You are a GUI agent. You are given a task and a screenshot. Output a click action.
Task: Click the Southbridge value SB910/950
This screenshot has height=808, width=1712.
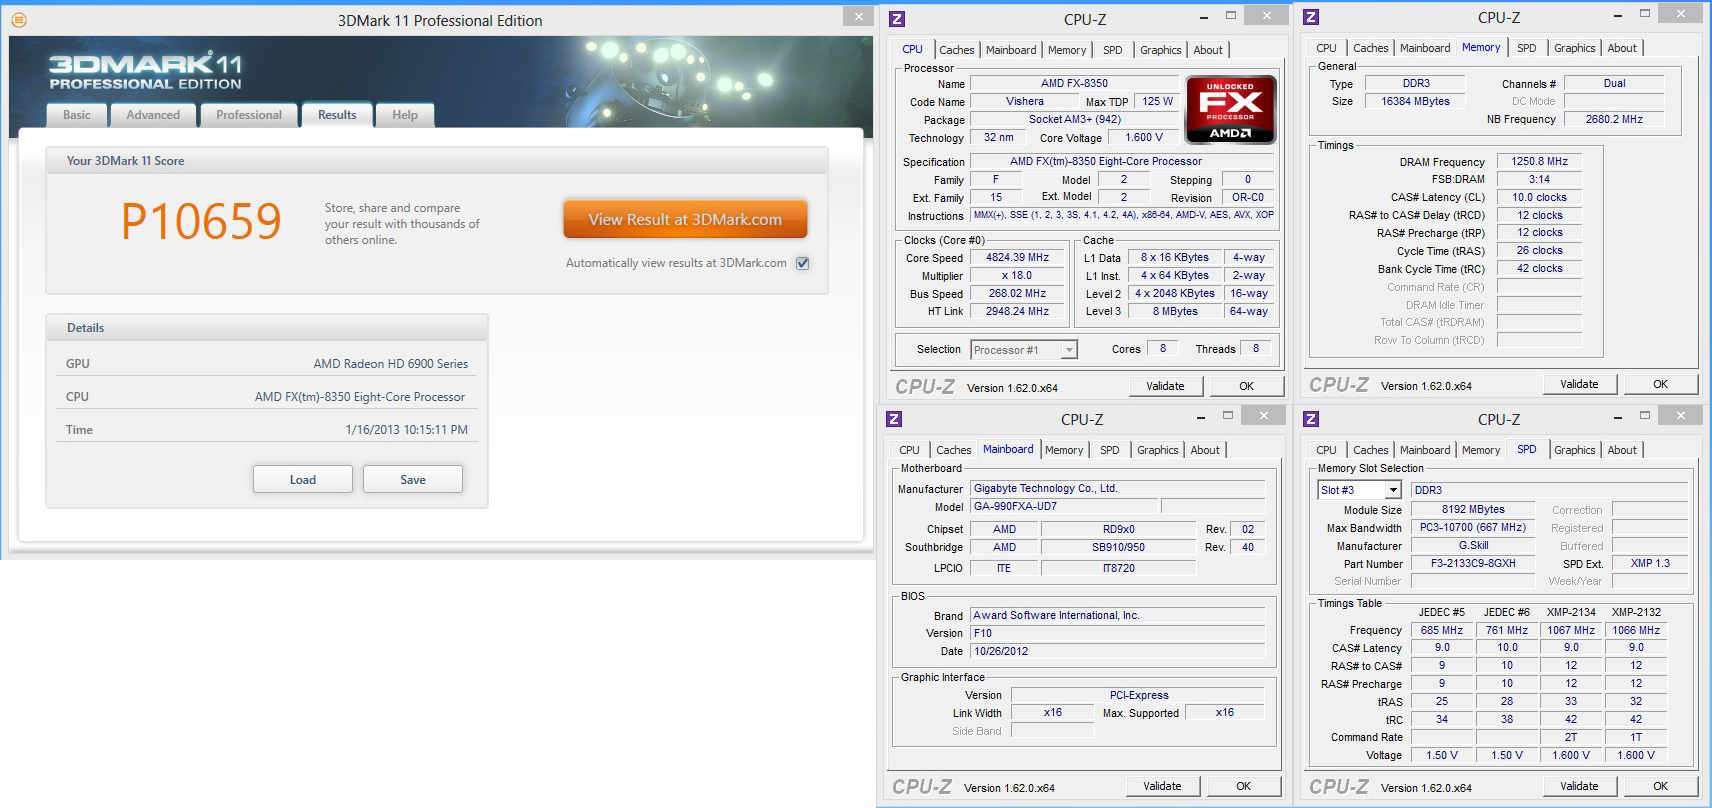coord(1118,548)
